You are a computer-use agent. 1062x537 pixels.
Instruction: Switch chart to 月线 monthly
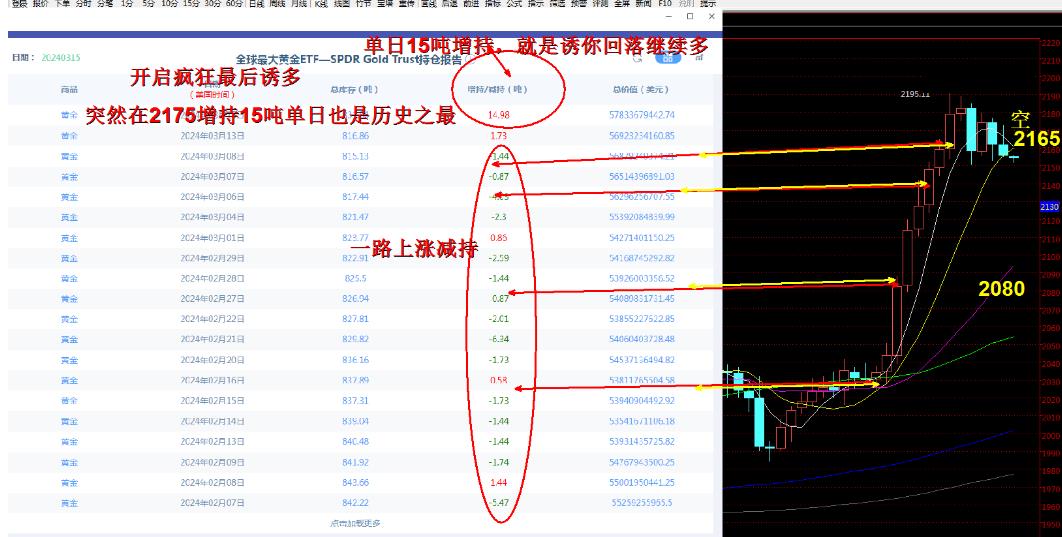(298, 3)
